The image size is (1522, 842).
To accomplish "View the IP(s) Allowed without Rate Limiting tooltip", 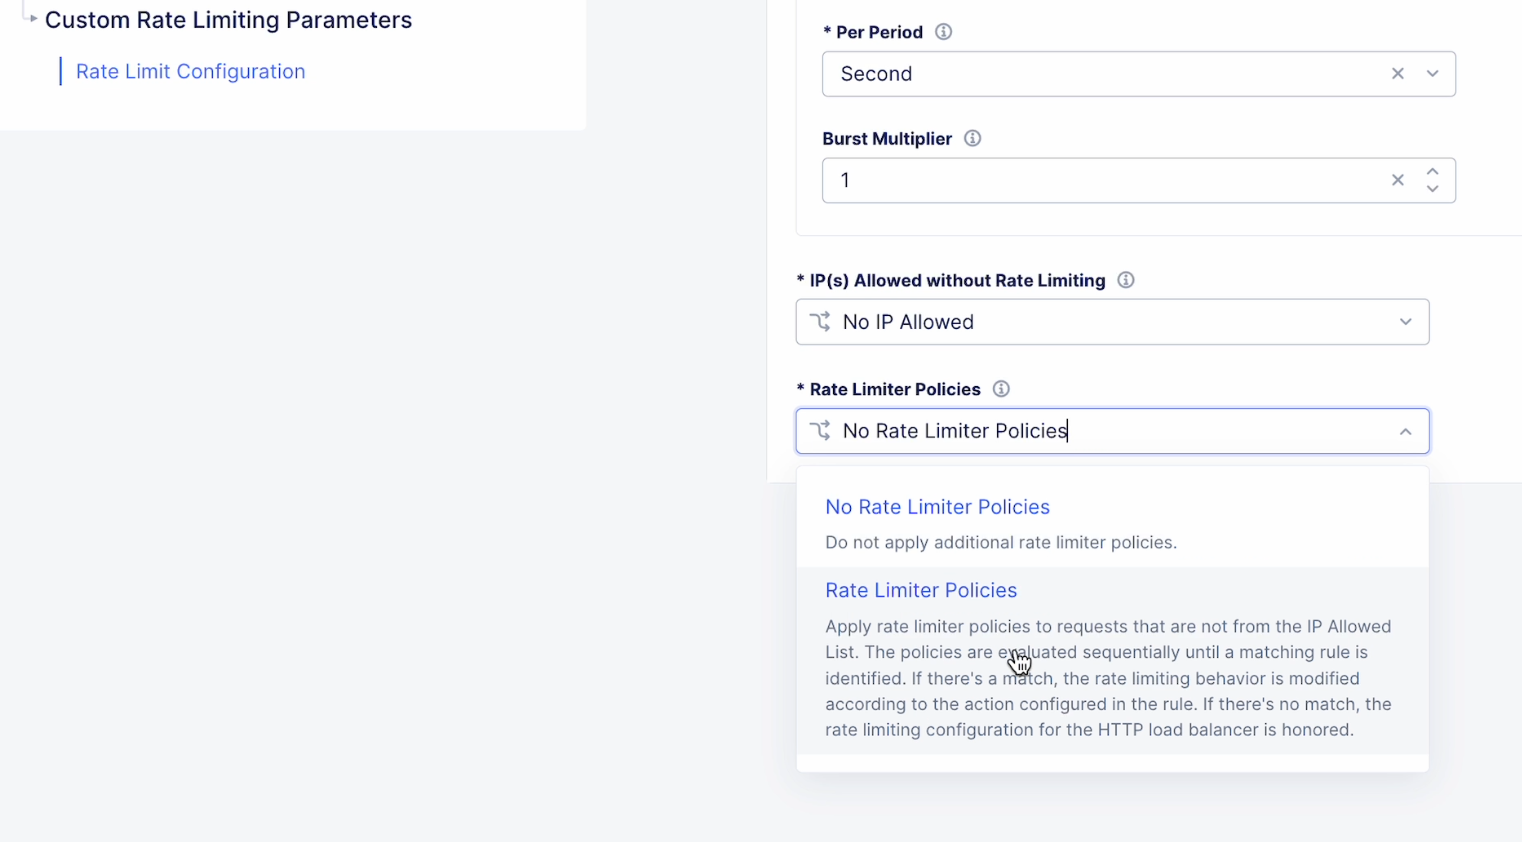I will [1125, 280].
